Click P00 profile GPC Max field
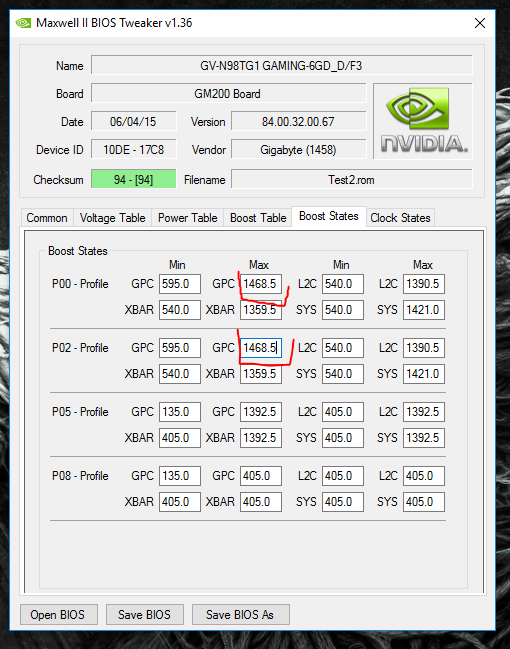The height and width of the screenshot is (649, 510). point(261,284)
